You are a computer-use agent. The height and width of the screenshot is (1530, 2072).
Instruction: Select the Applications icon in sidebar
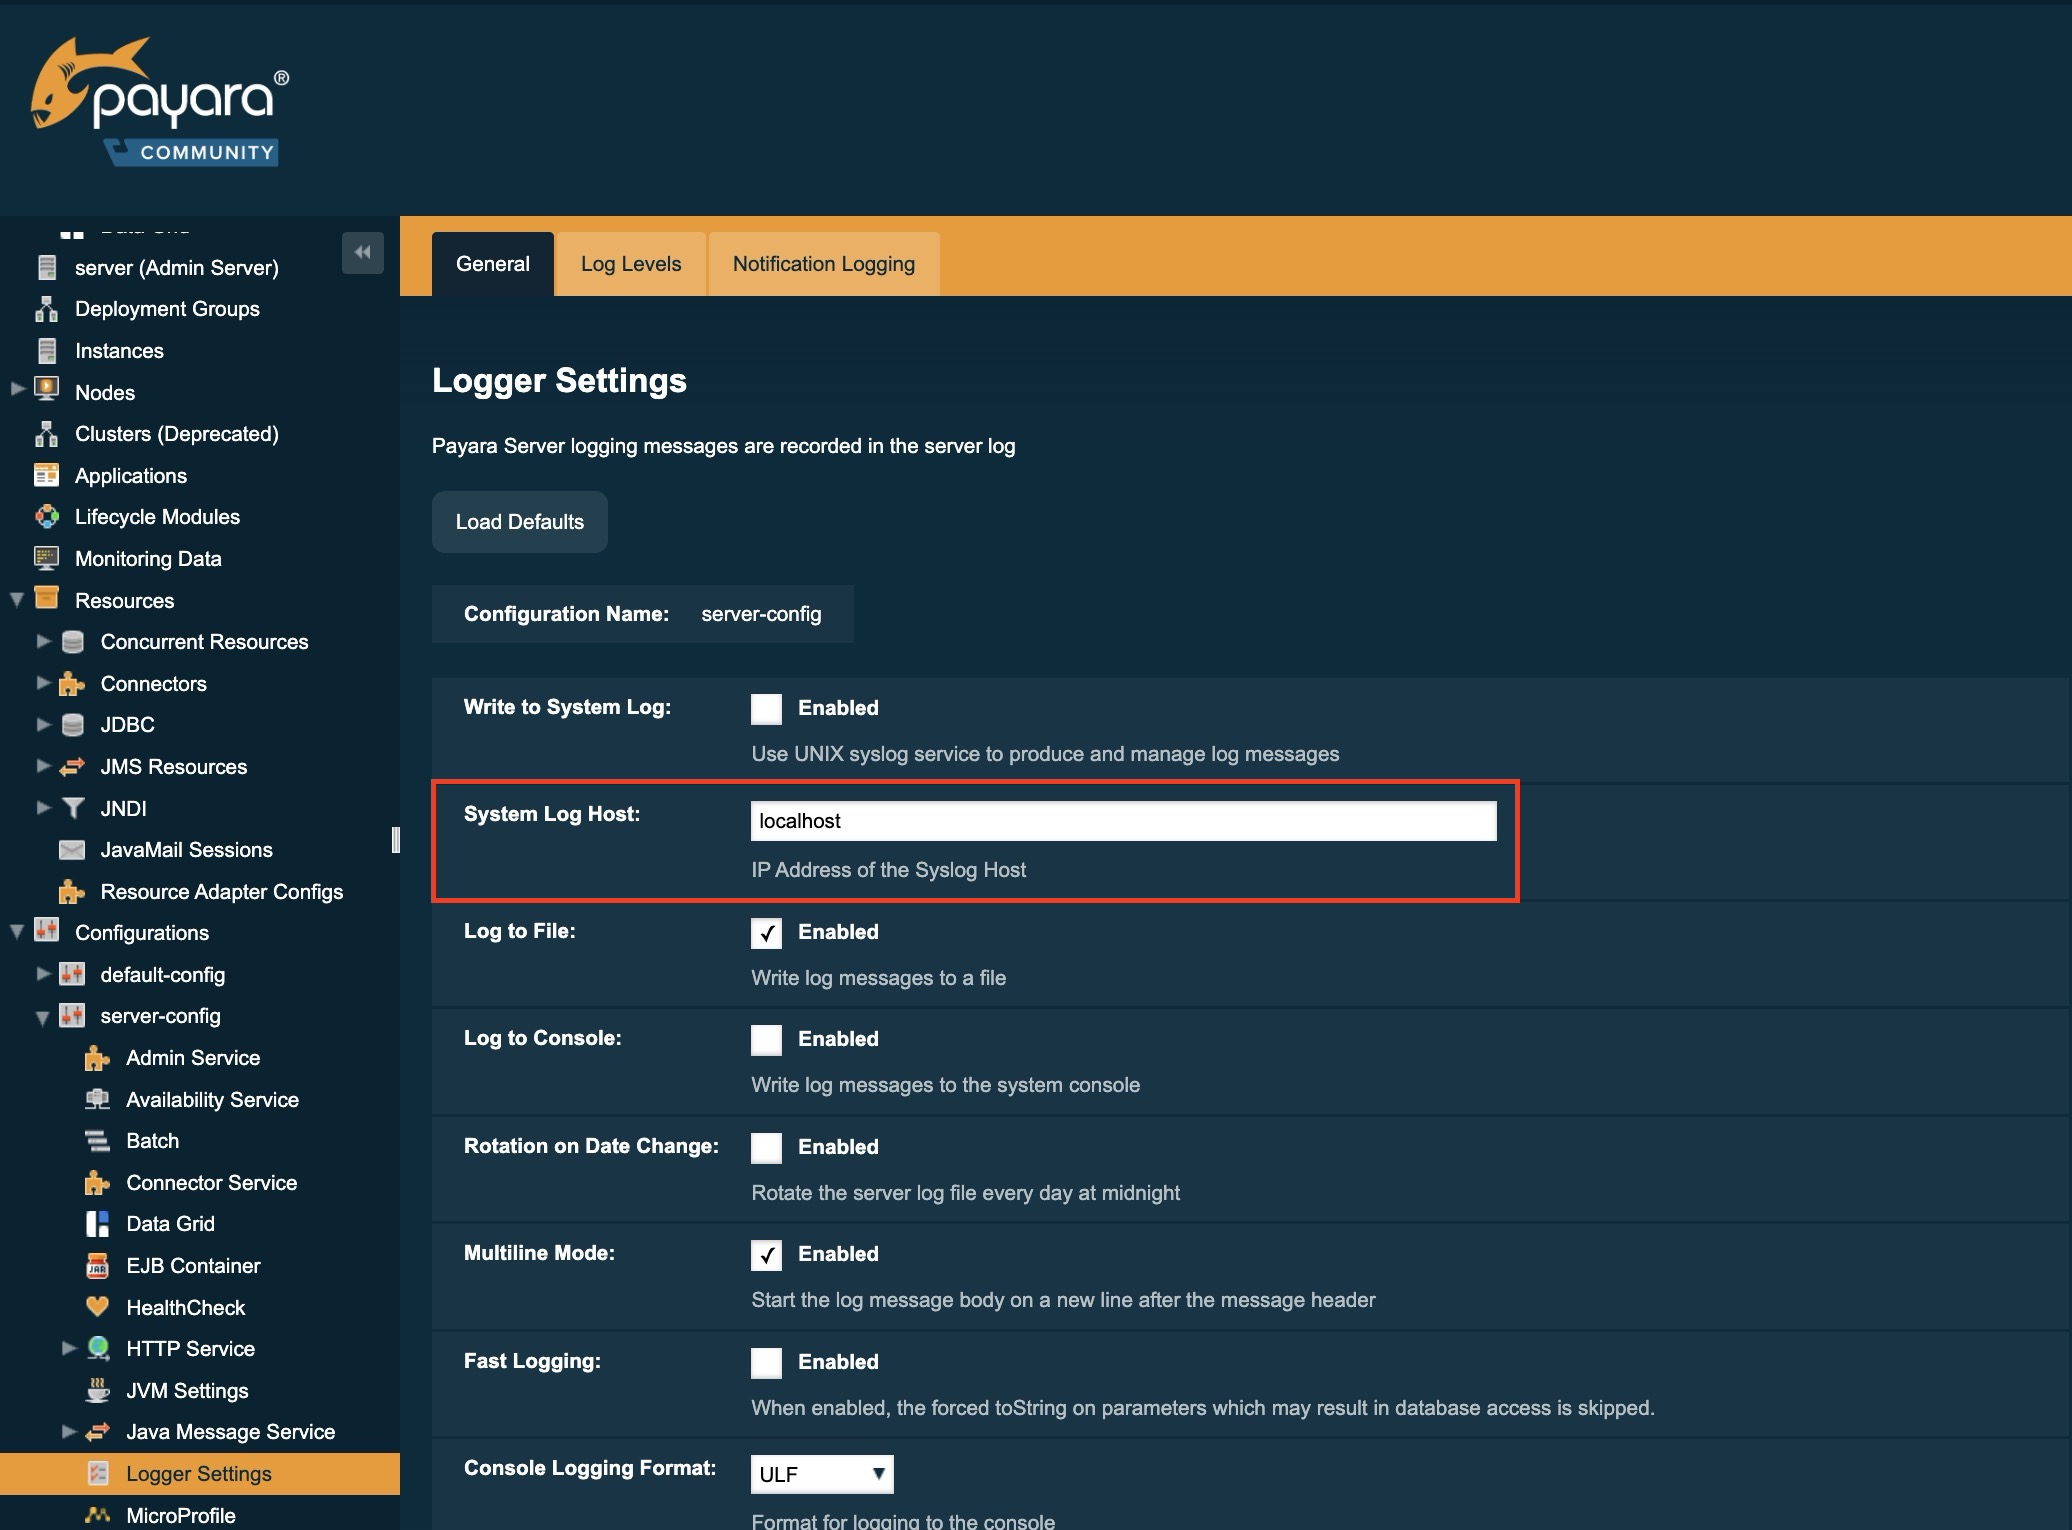coord(47,475)
